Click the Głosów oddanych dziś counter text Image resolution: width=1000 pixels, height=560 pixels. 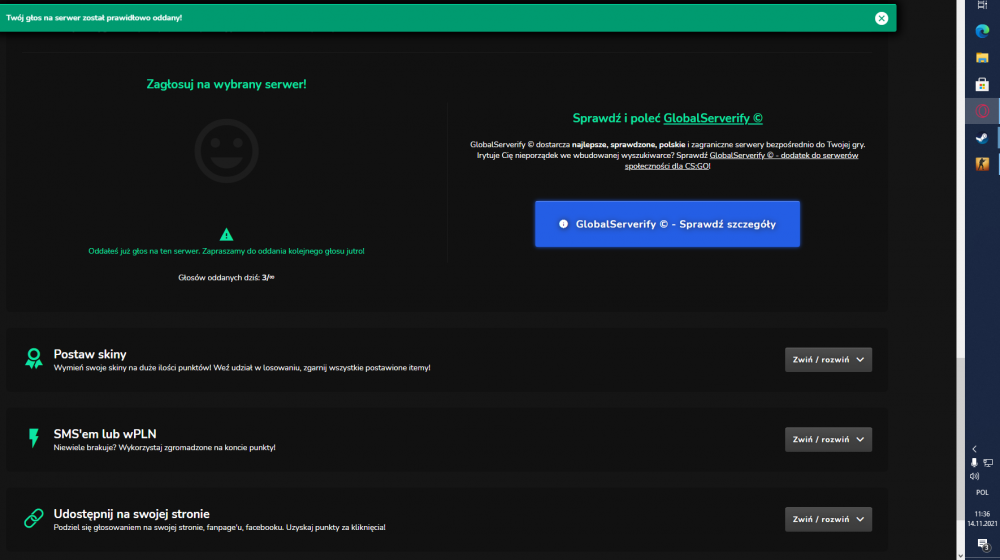click(x=226, y=277)
